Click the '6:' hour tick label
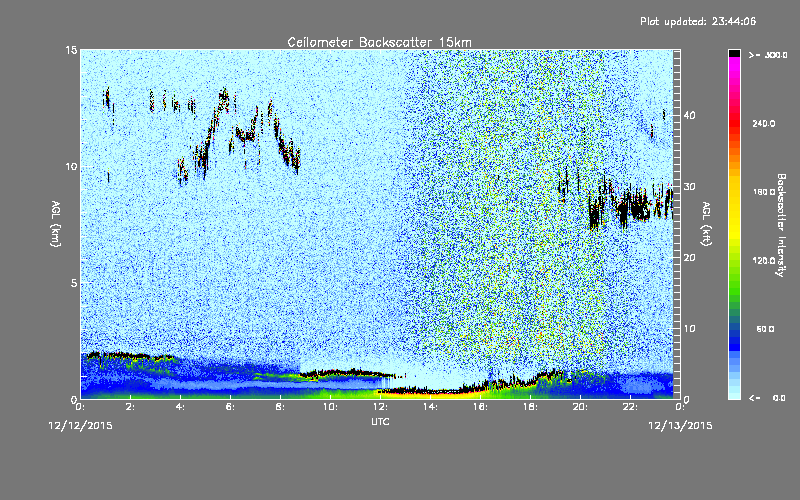Screen dimensions: 800x500 231,407
